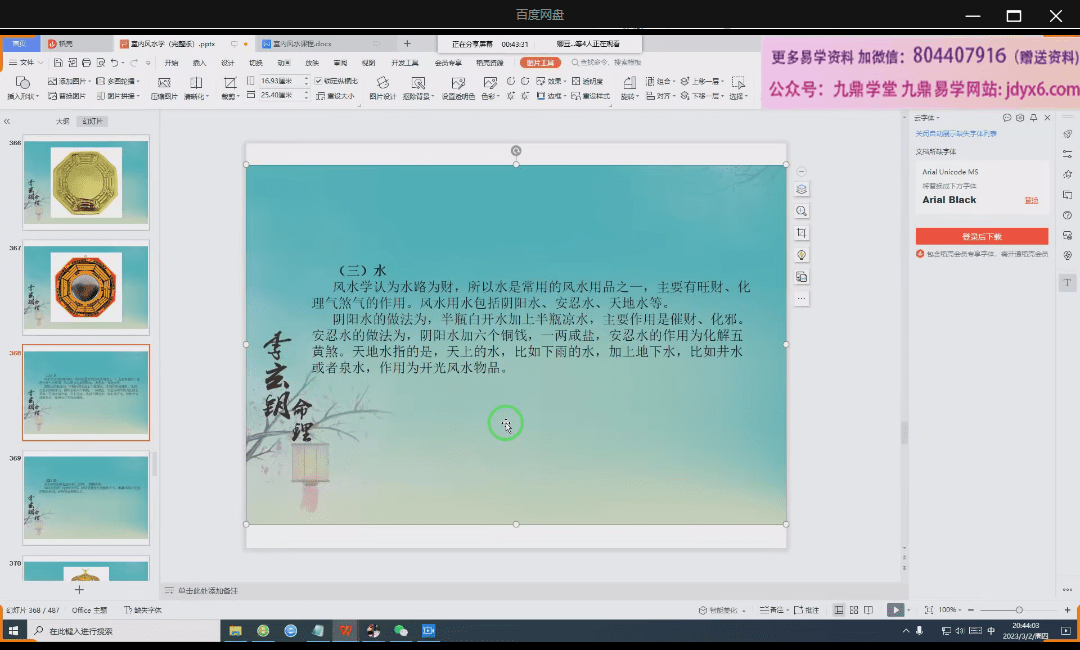Switch to the 图片工具 picture tools tab
1080x650 pixels.
(535, 62)
